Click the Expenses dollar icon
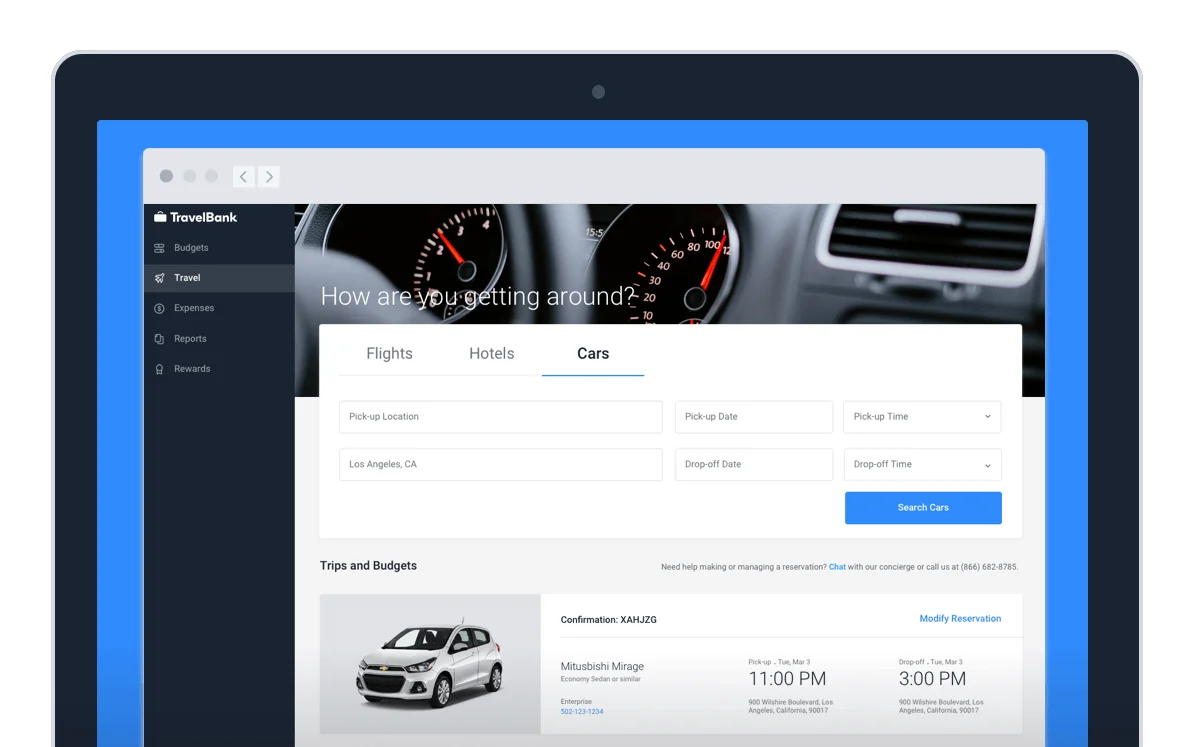The image size is (1200, 747). 159,308
